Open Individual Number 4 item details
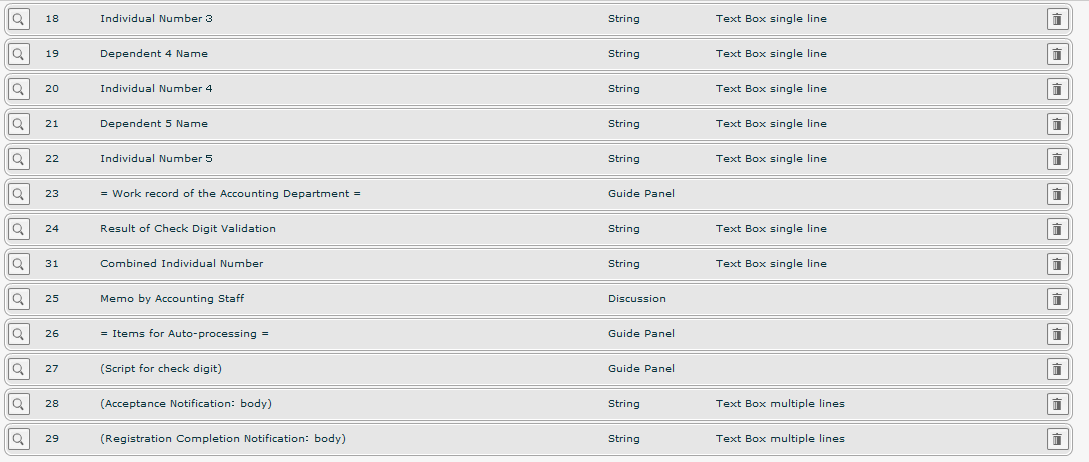1089x462 pixels. pos(19,89)
